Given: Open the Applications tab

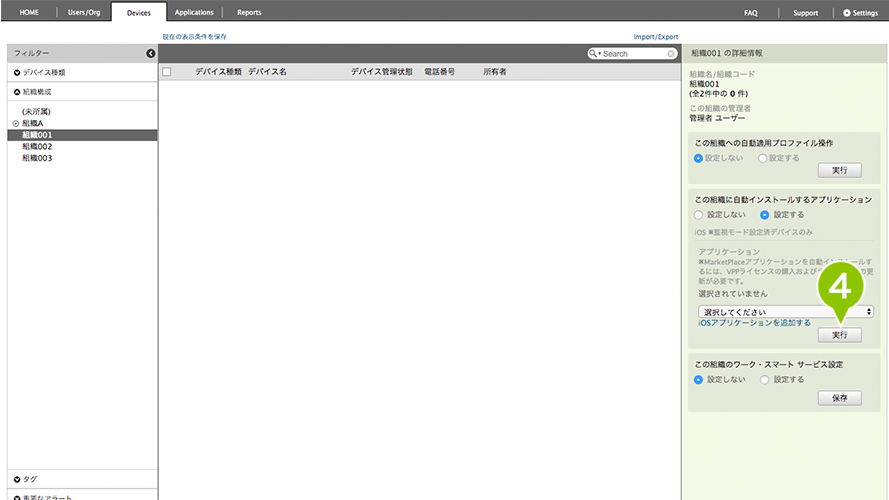Looking at the screenshot, I should pyautogui.click(x=194, y=12).
